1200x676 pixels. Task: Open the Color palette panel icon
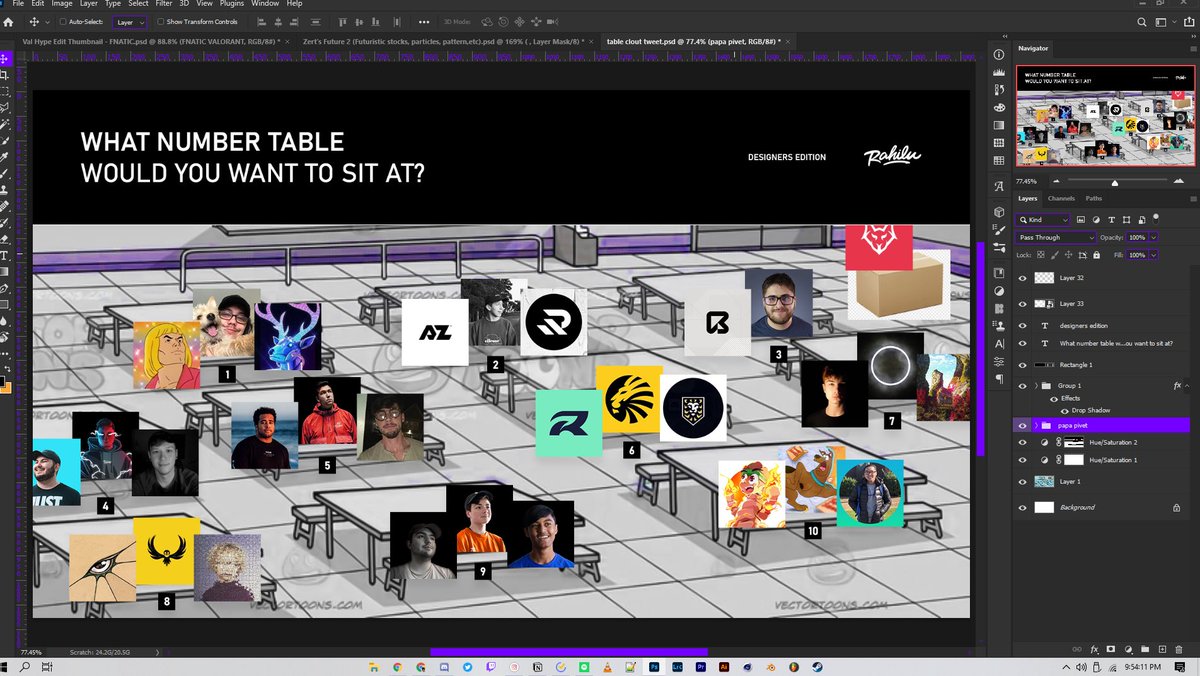pyautogui.click(x=999, y=108)
